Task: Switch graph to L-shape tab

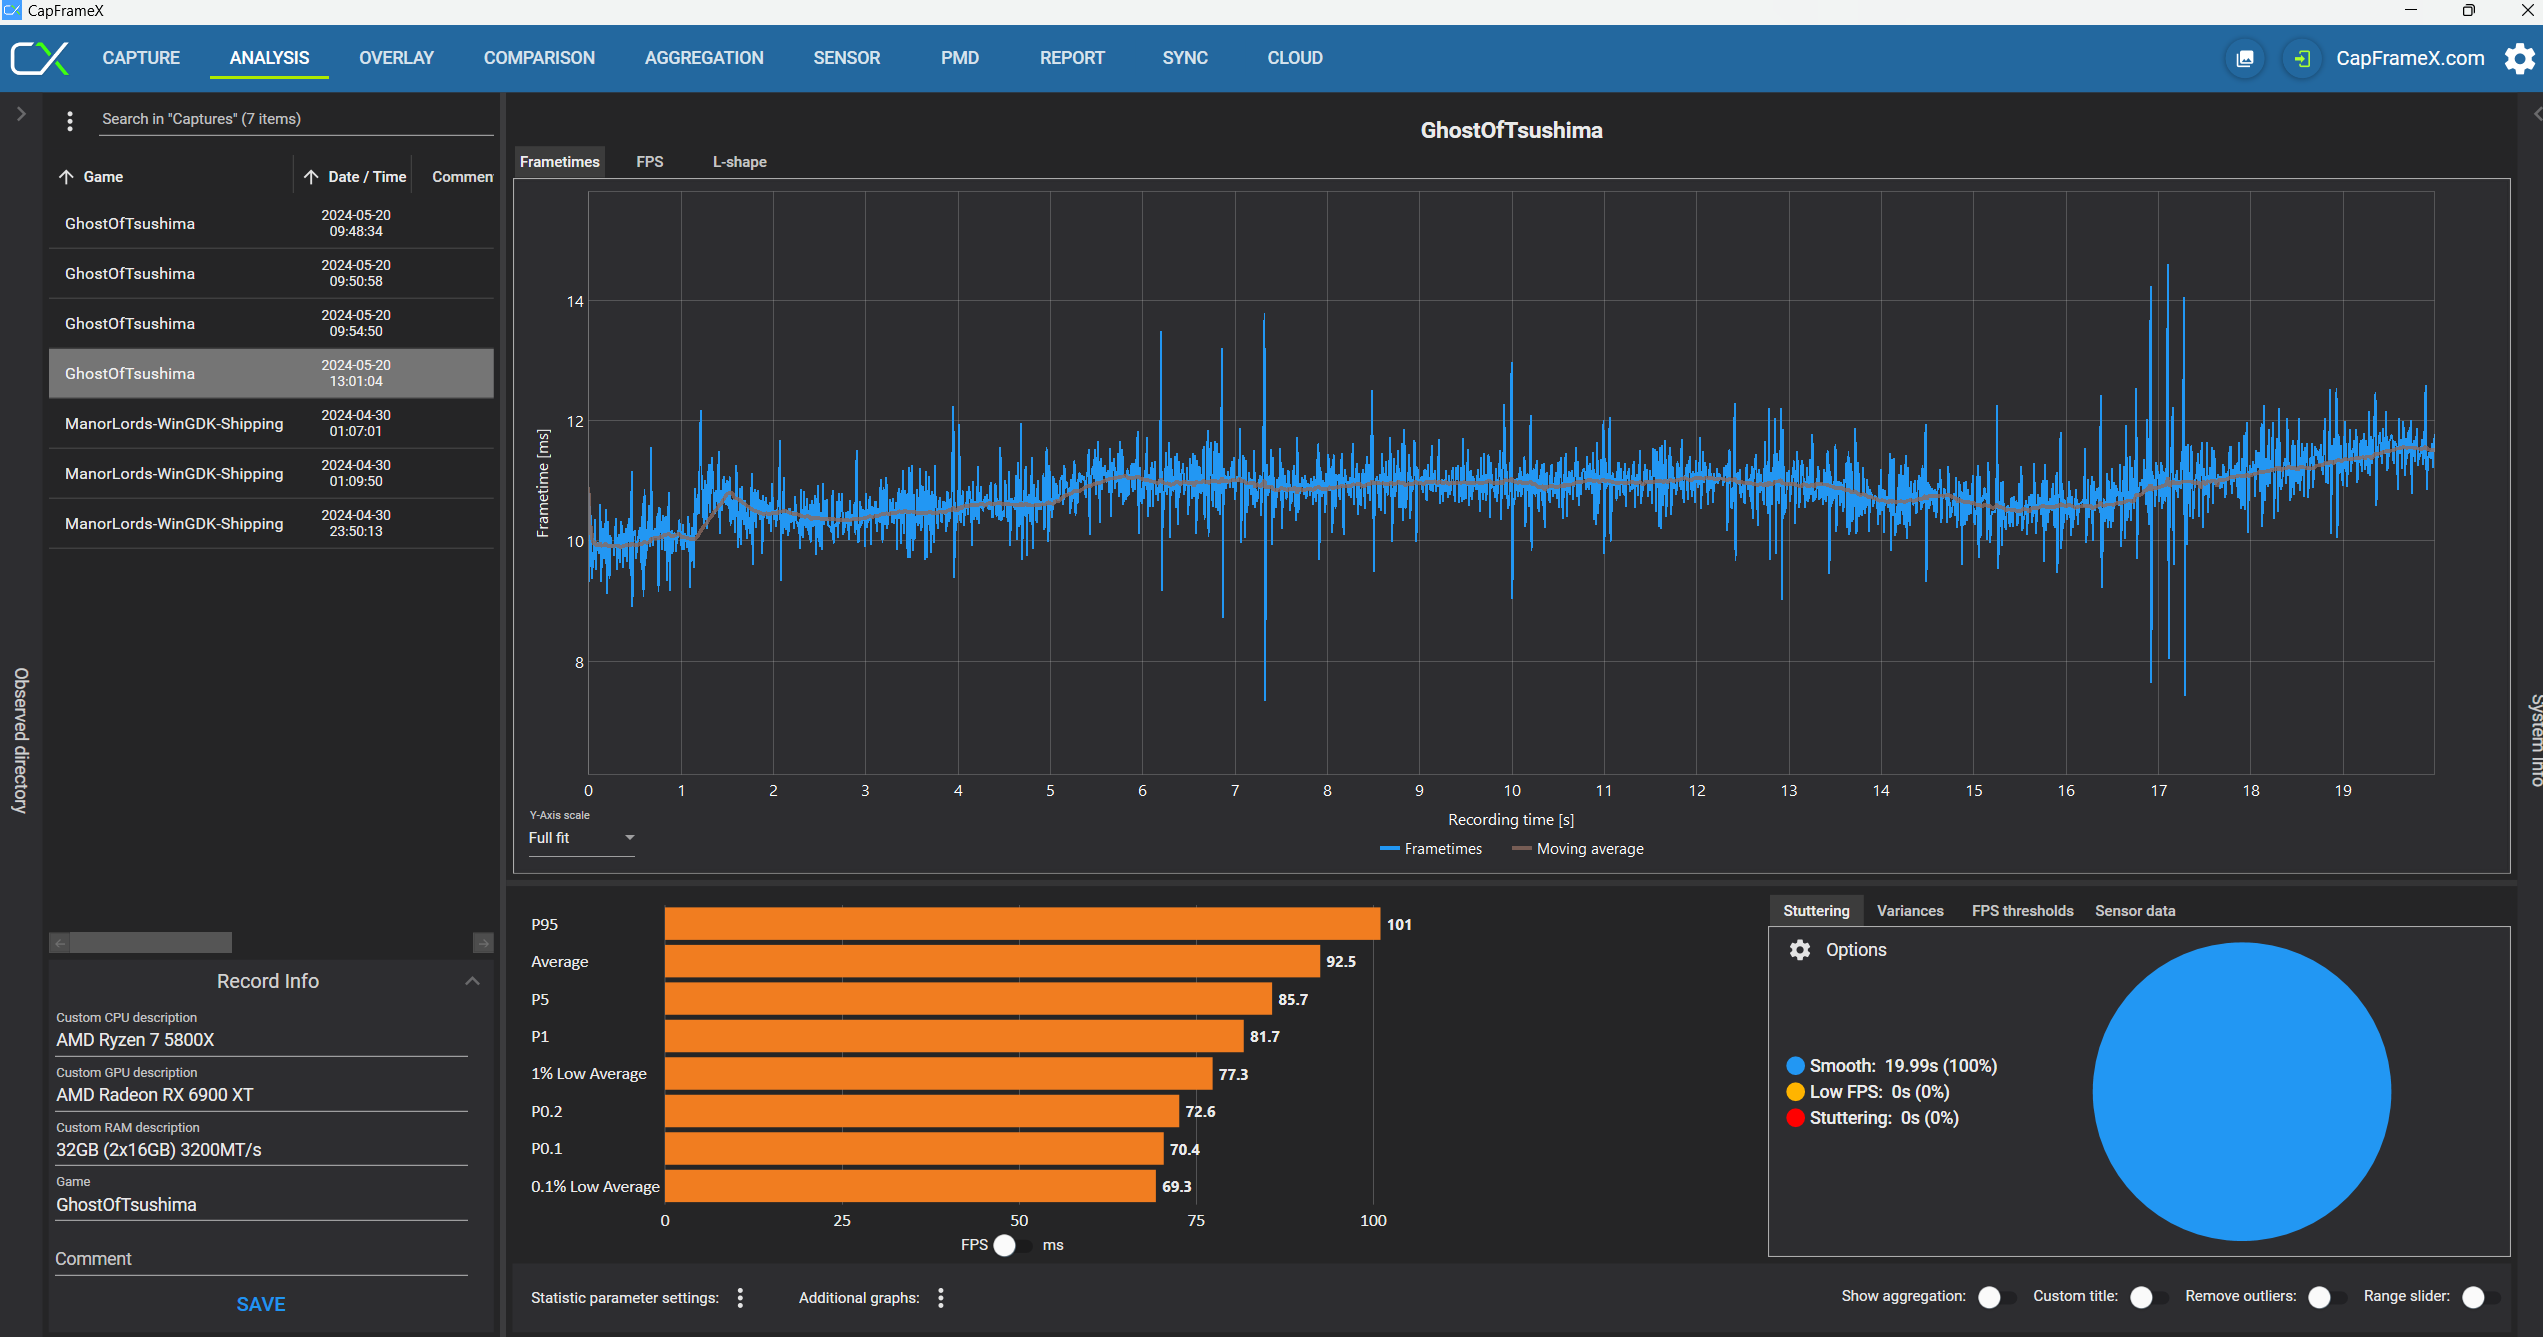Action: [x=739, y=162]
